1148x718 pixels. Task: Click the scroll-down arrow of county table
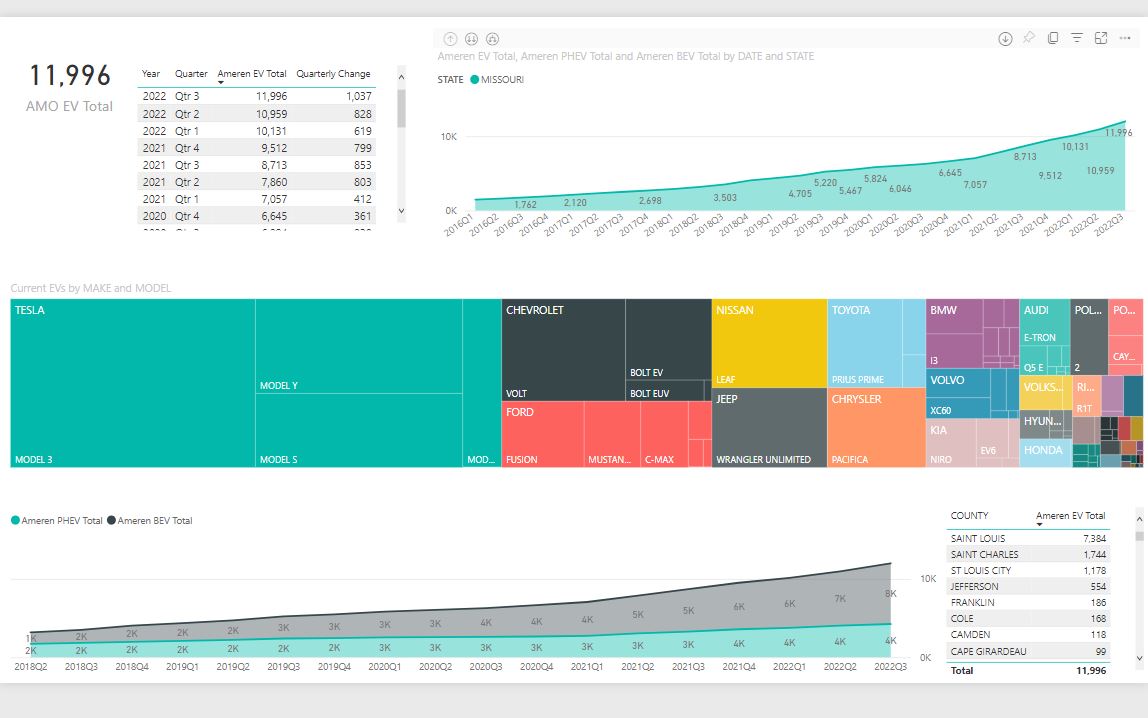(1139, 658)
